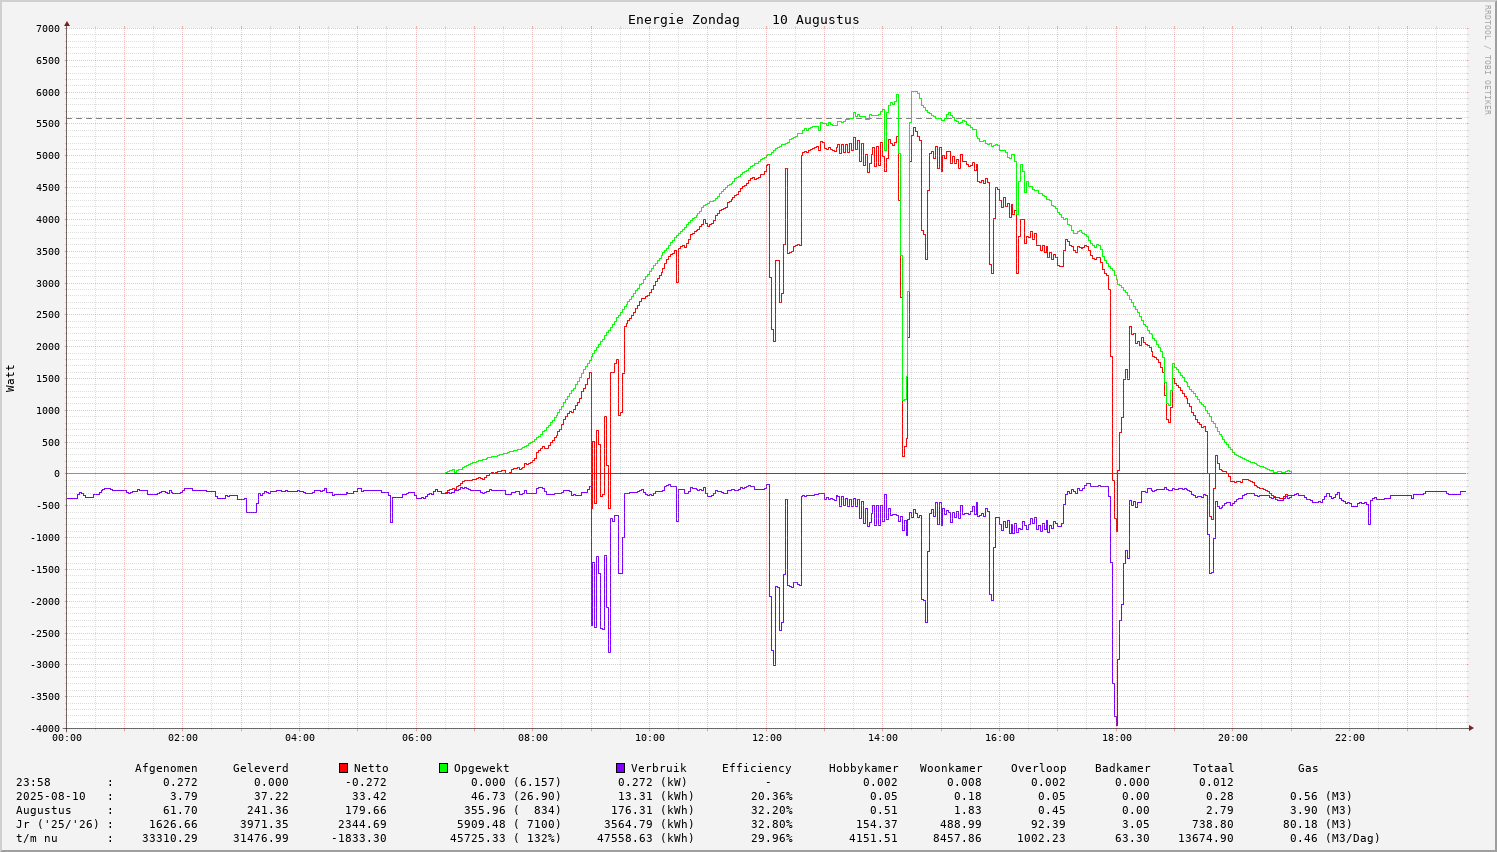Click the 7000 y-axis tick label
Viewport: 1497px width, 852px height.
pos(48,29)
